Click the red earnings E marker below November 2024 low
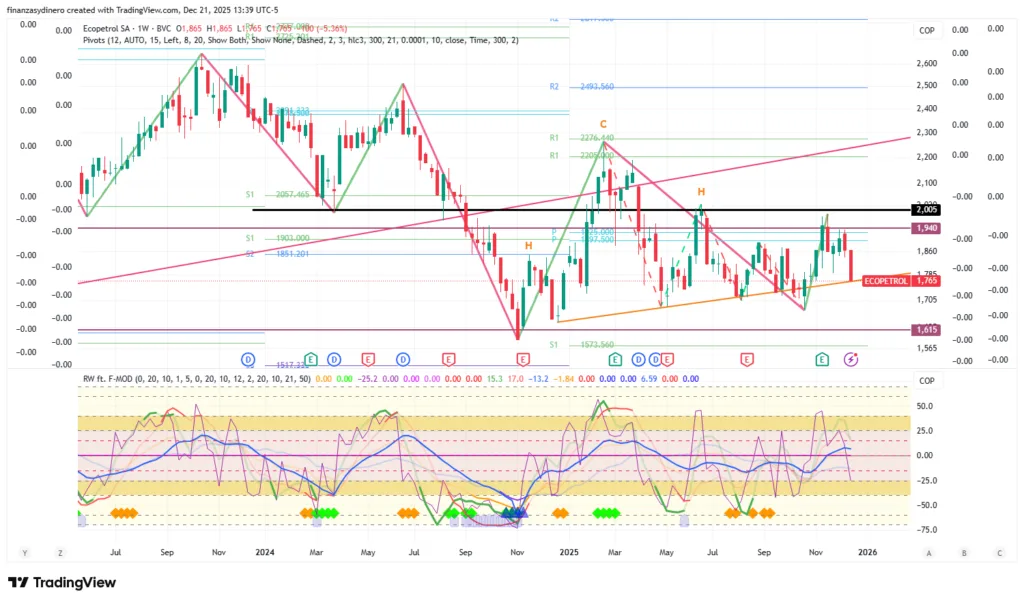The image size is (1024, 603). [x=521, y=358]
